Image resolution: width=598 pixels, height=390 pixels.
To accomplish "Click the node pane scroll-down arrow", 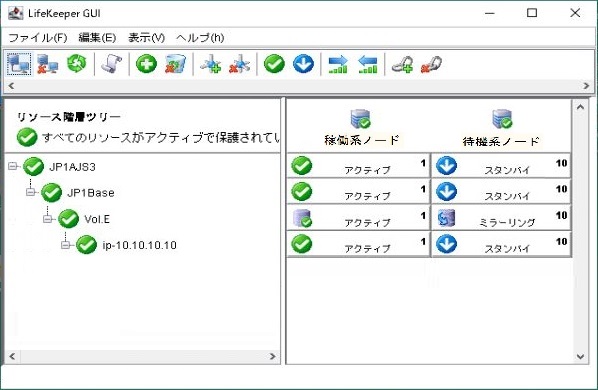I will pyautogui.click(x=580, y=357).
